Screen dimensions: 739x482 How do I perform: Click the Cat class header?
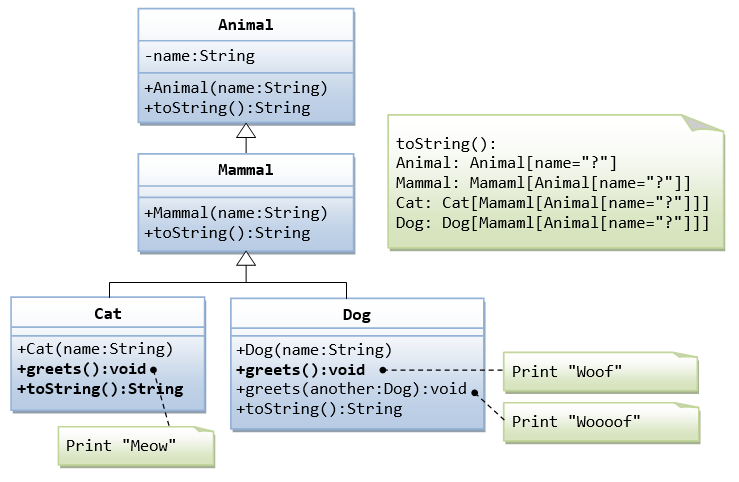tap(108, 313)
